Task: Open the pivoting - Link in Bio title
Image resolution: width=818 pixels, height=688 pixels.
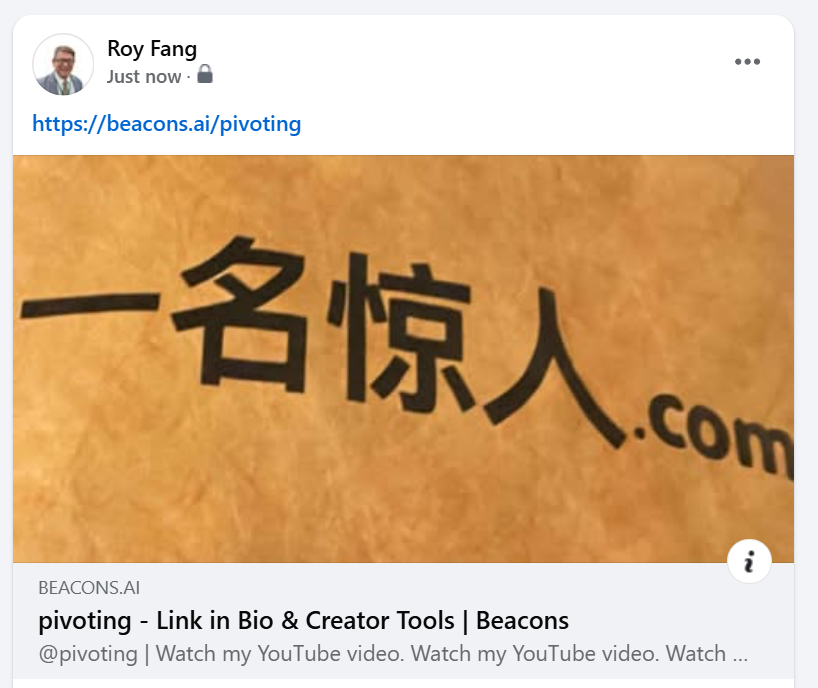Action: [304, 621]
